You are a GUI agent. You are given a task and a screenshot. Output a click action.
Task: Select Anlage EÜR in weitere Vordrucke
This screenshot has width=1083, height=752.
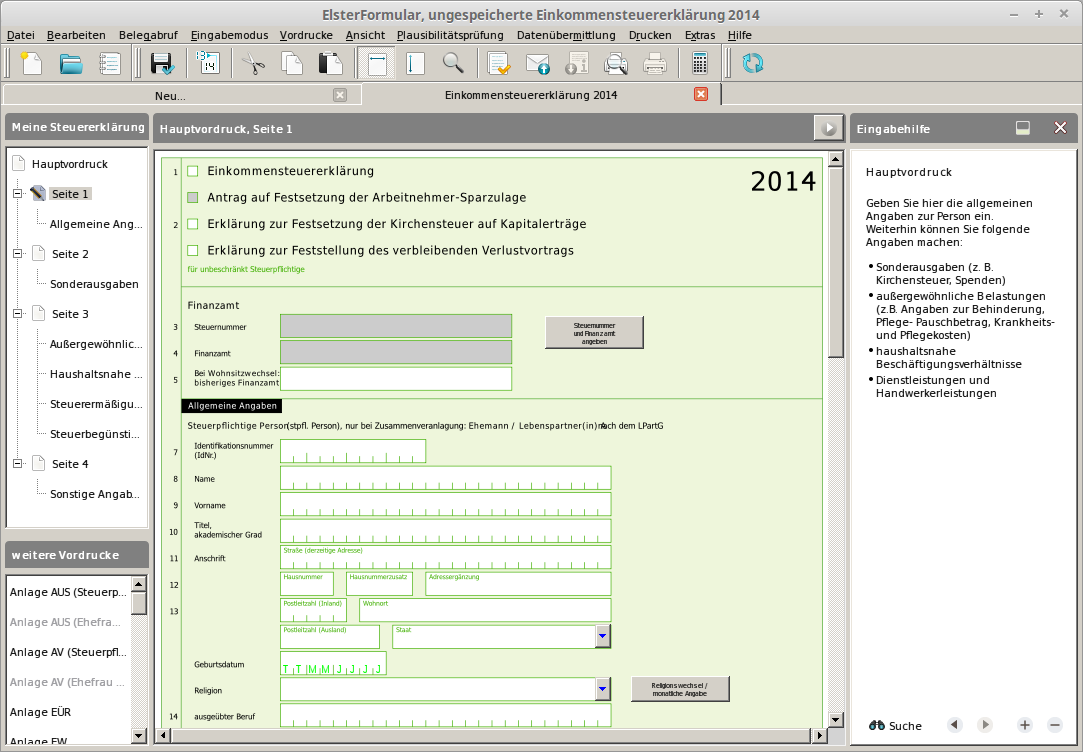(x=40, y=712)
